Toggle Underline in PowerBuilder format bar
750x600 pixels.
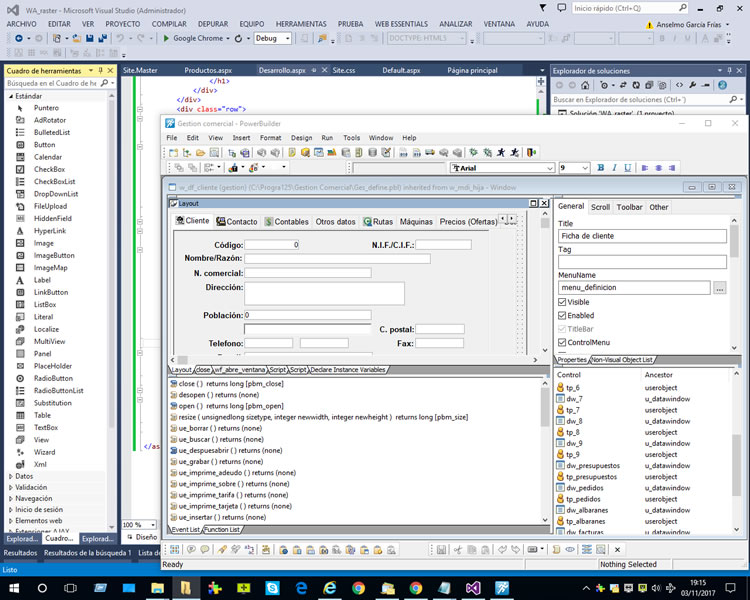tap(628, 167)
